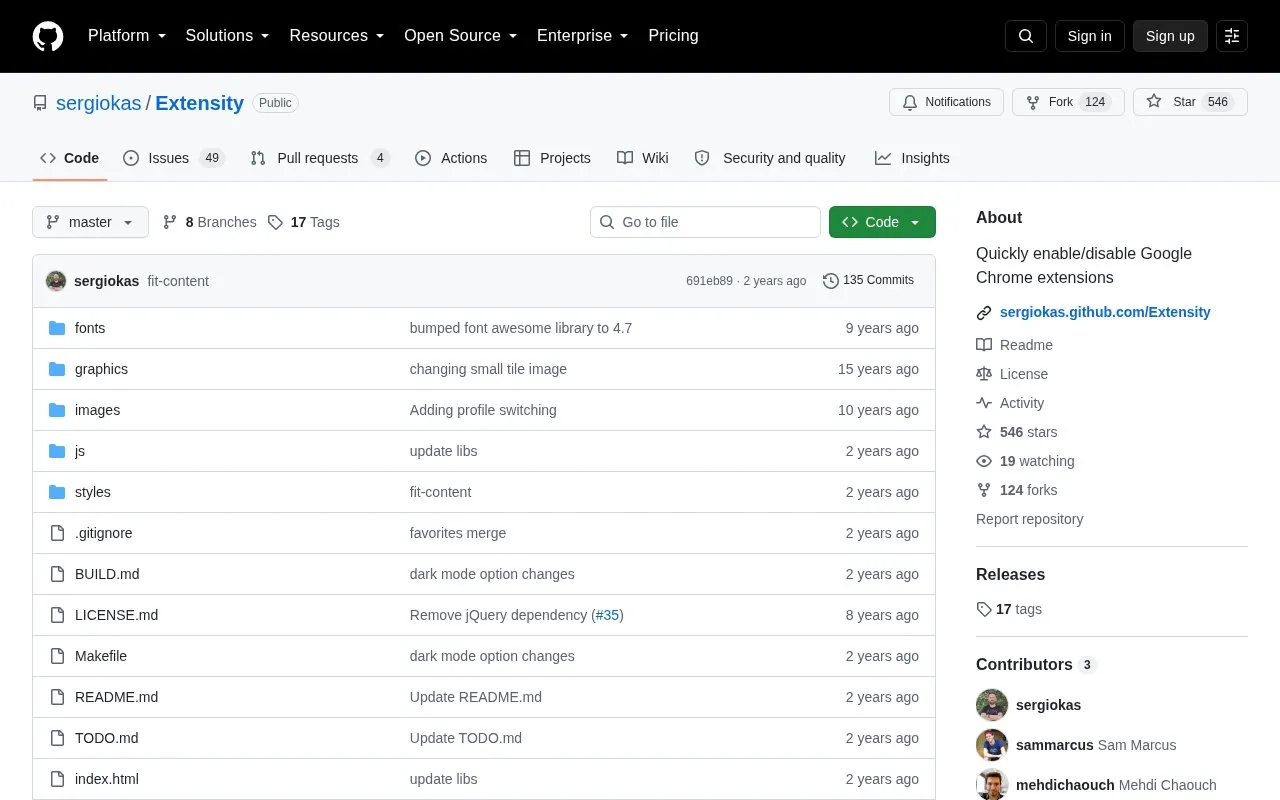Open the sammarcus contributor avatar
1280x800 pixels.
click(x=992, y=745)
